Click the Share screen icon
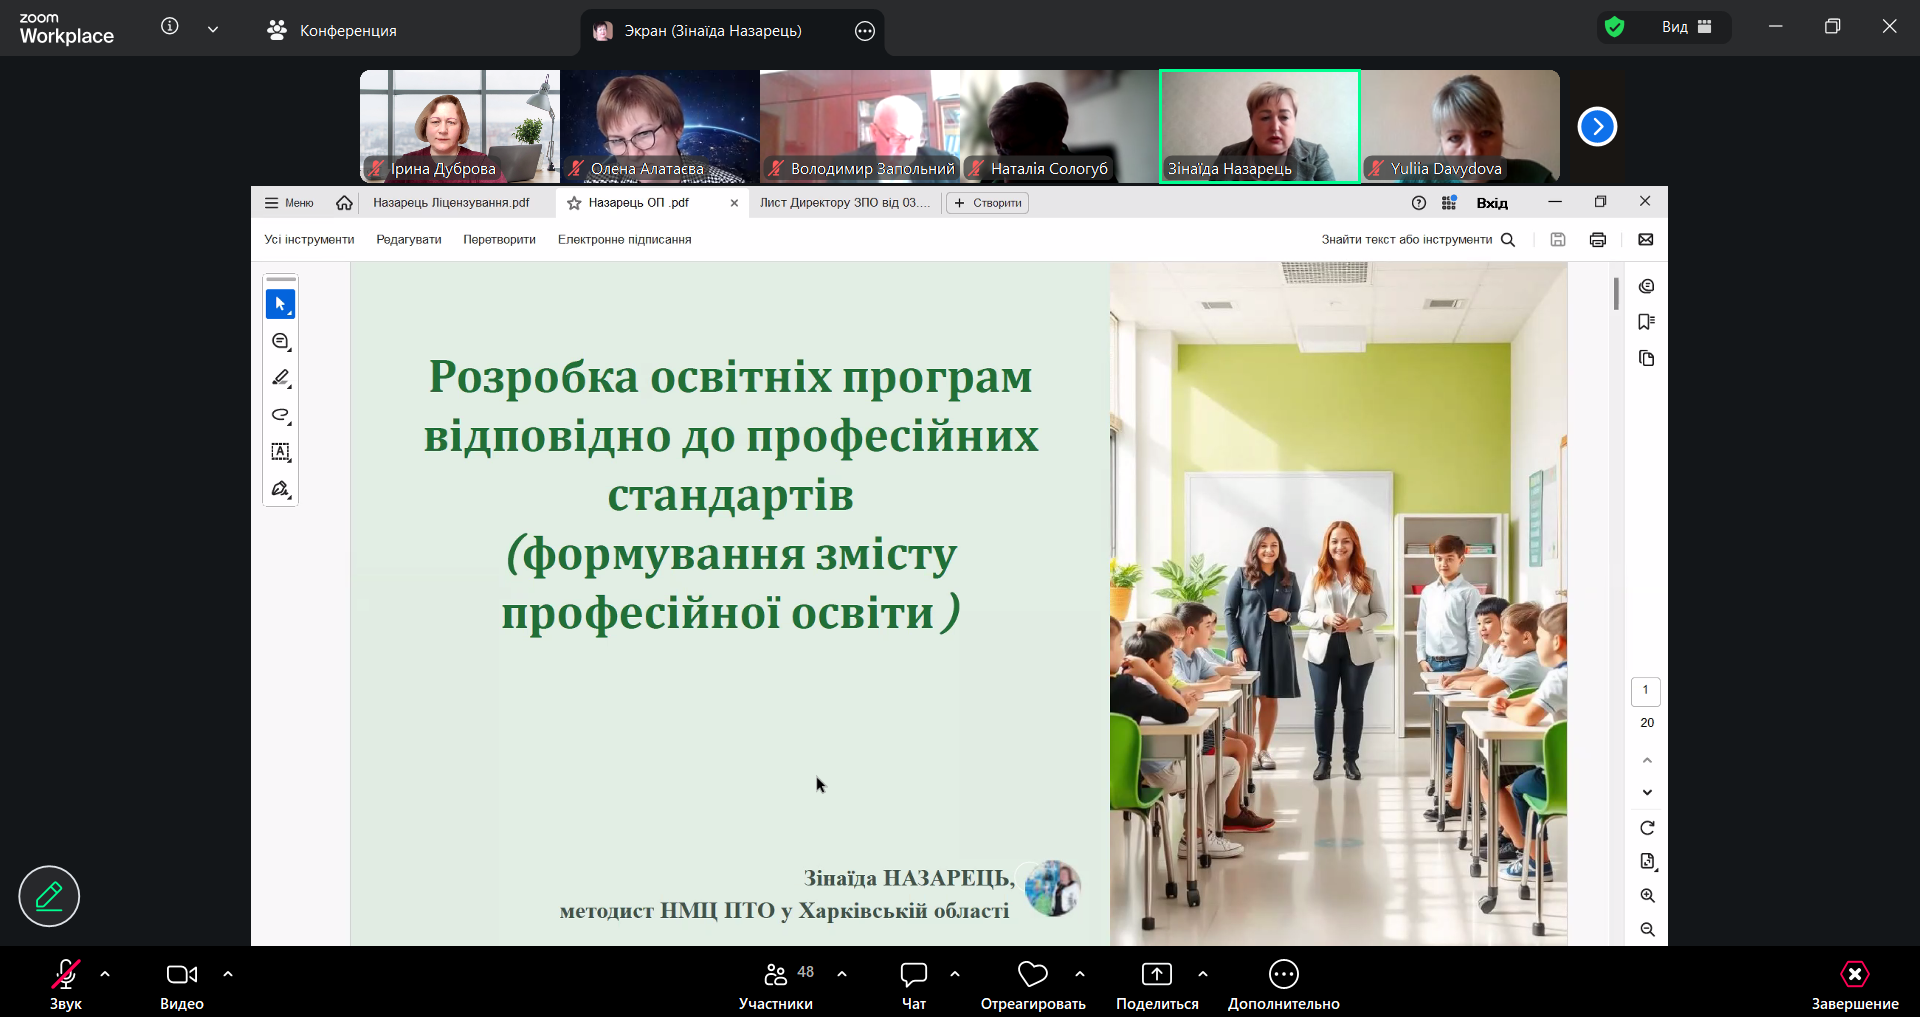1920x1017 pixels. tap(1156, 974)
